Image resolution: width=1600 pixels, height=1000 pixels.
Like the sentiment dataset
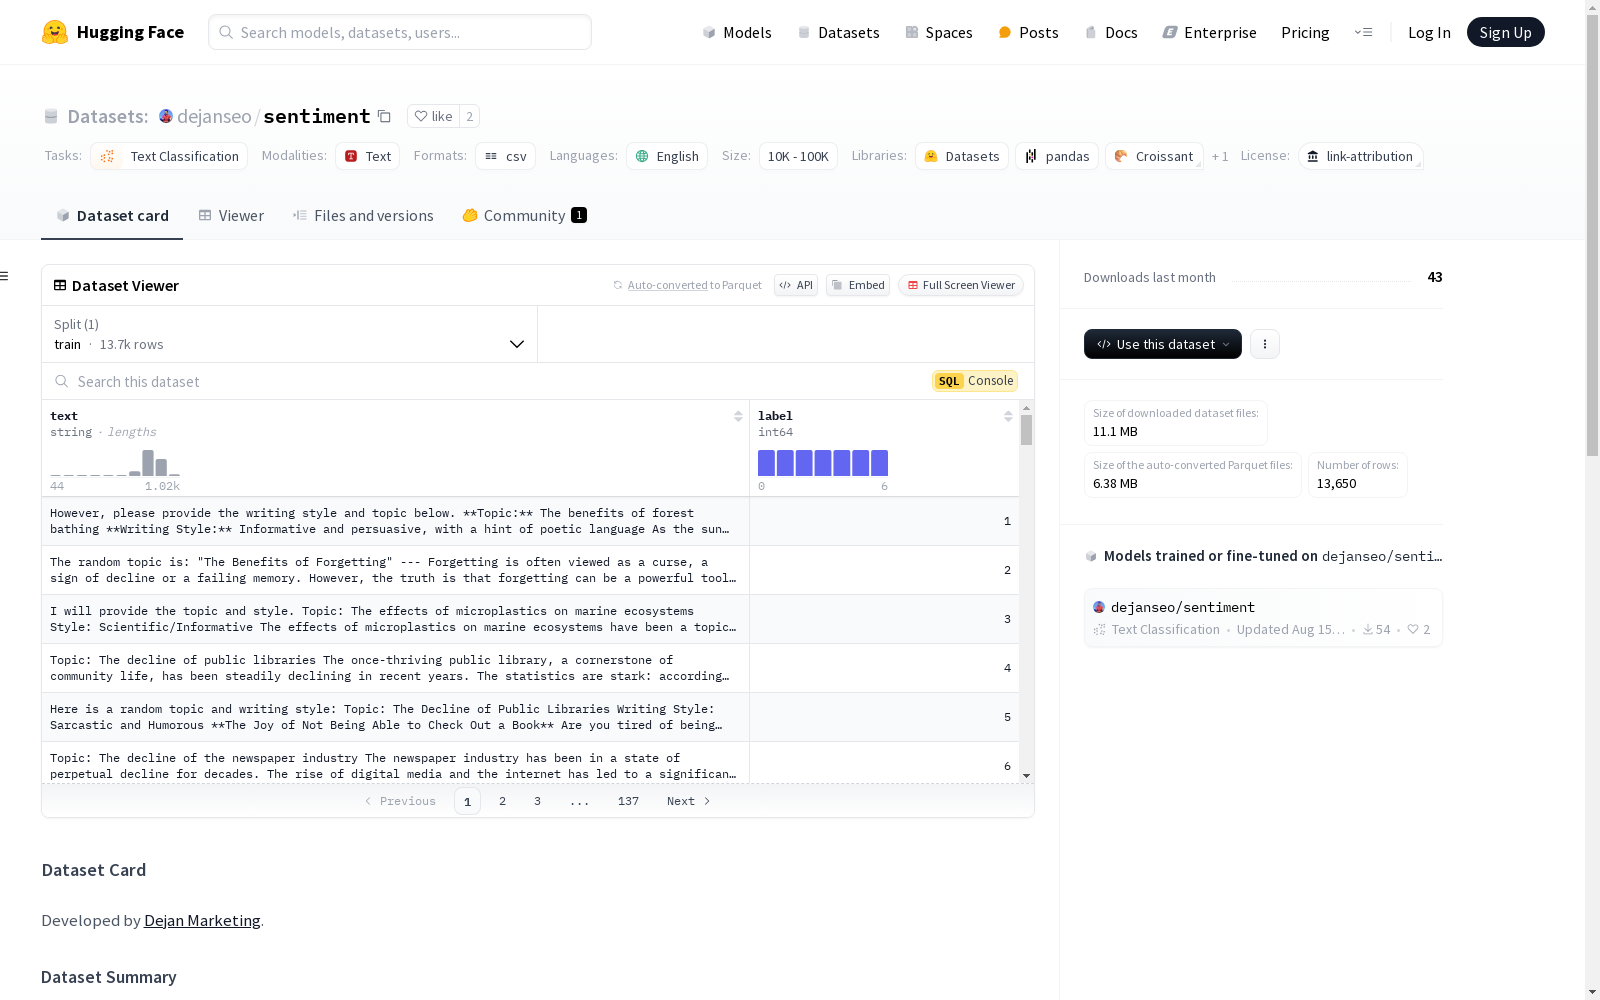tap(433, 116)
